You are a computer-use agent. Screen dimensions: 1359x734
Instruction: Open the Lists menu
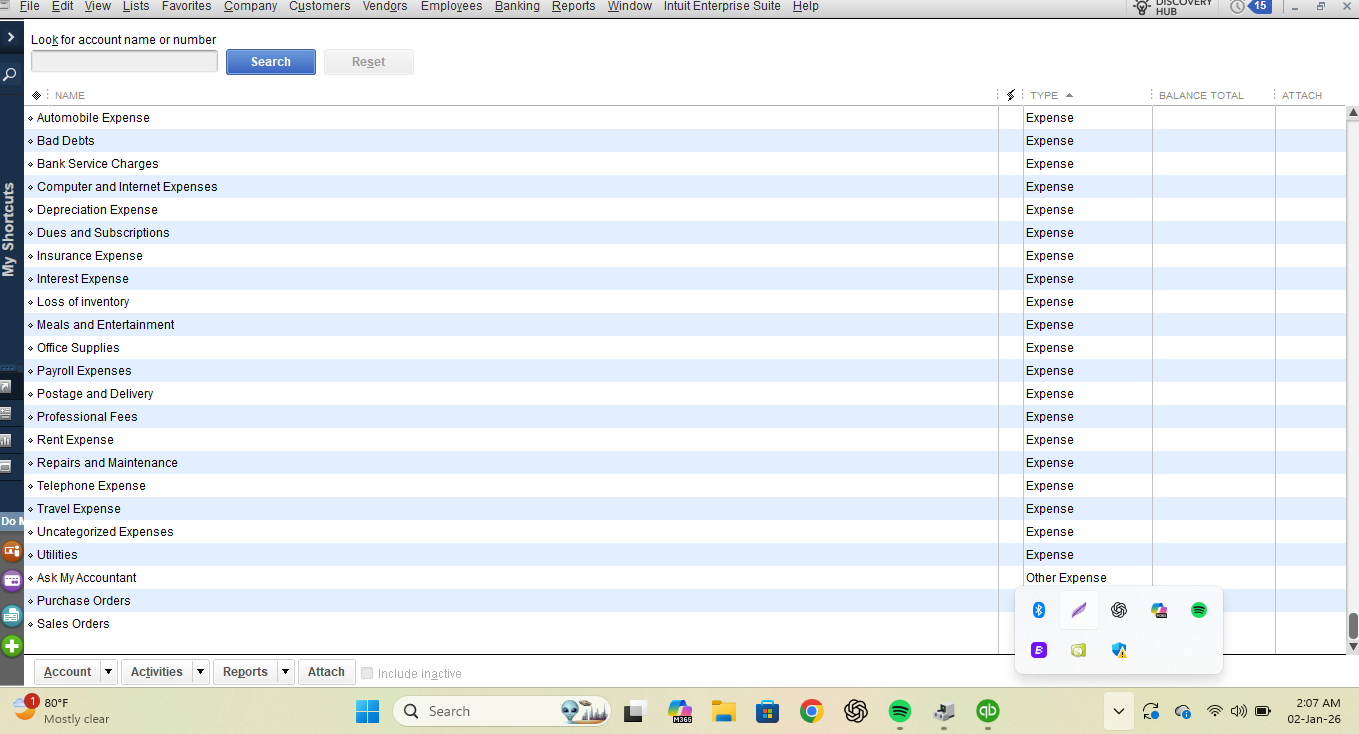point(136,6)
